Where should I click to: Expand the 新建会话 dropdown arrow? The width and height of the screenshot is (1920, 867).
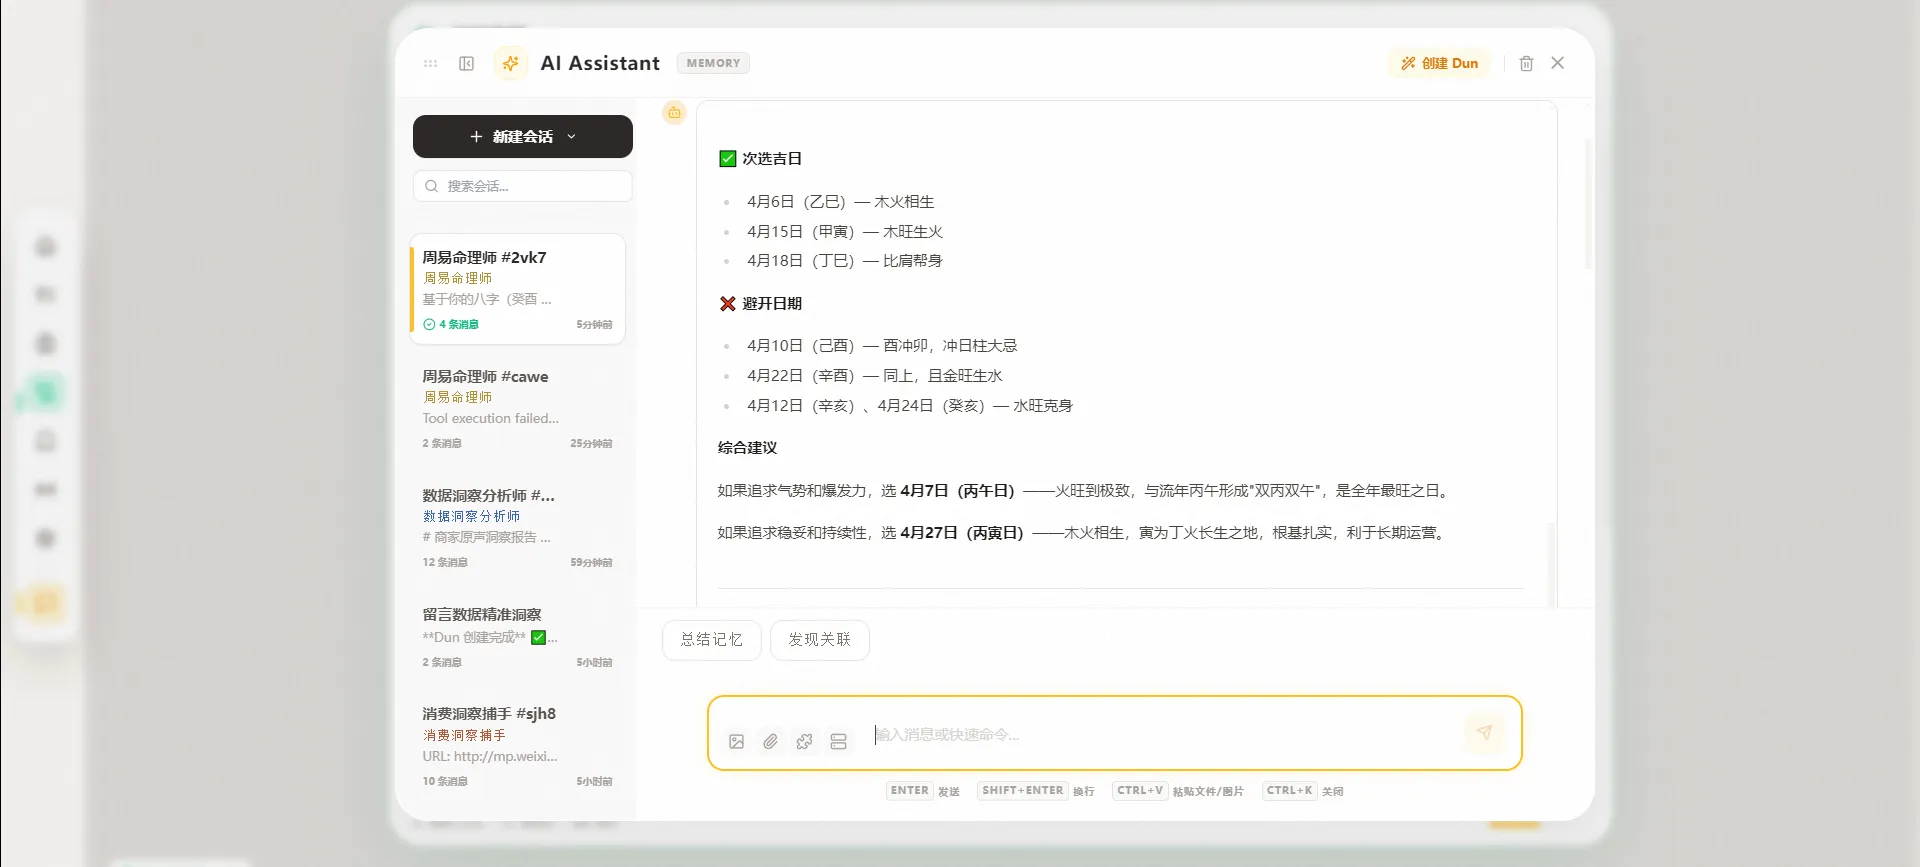tap(572, 137)
